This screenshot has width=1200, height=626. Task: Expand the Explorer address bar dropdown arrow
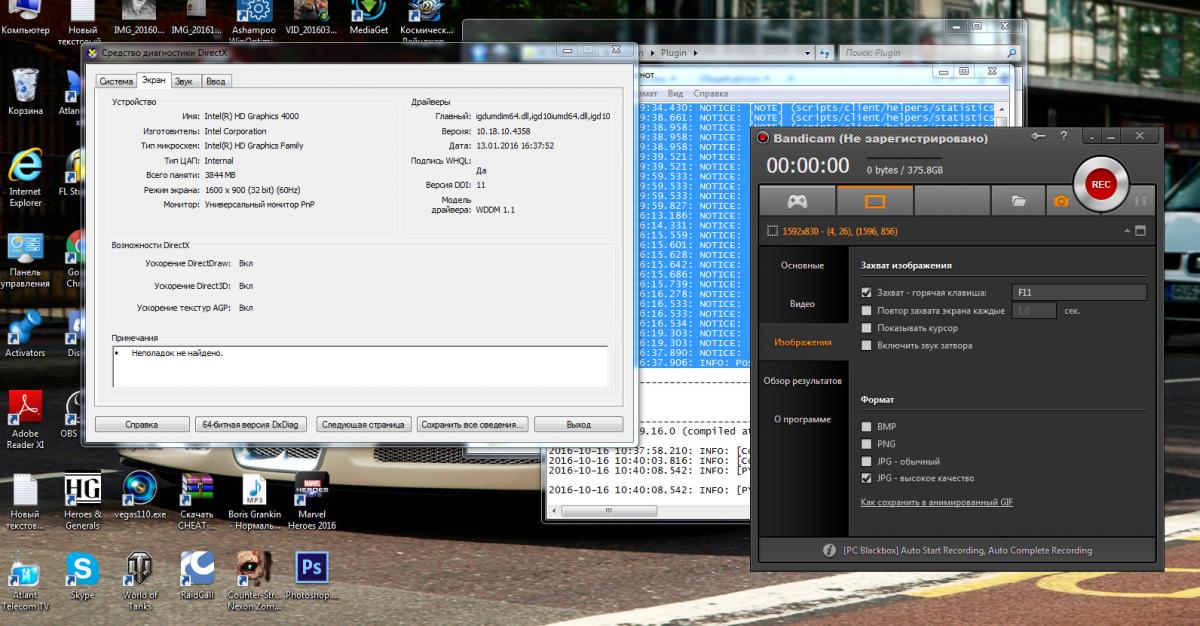(810, 53)
